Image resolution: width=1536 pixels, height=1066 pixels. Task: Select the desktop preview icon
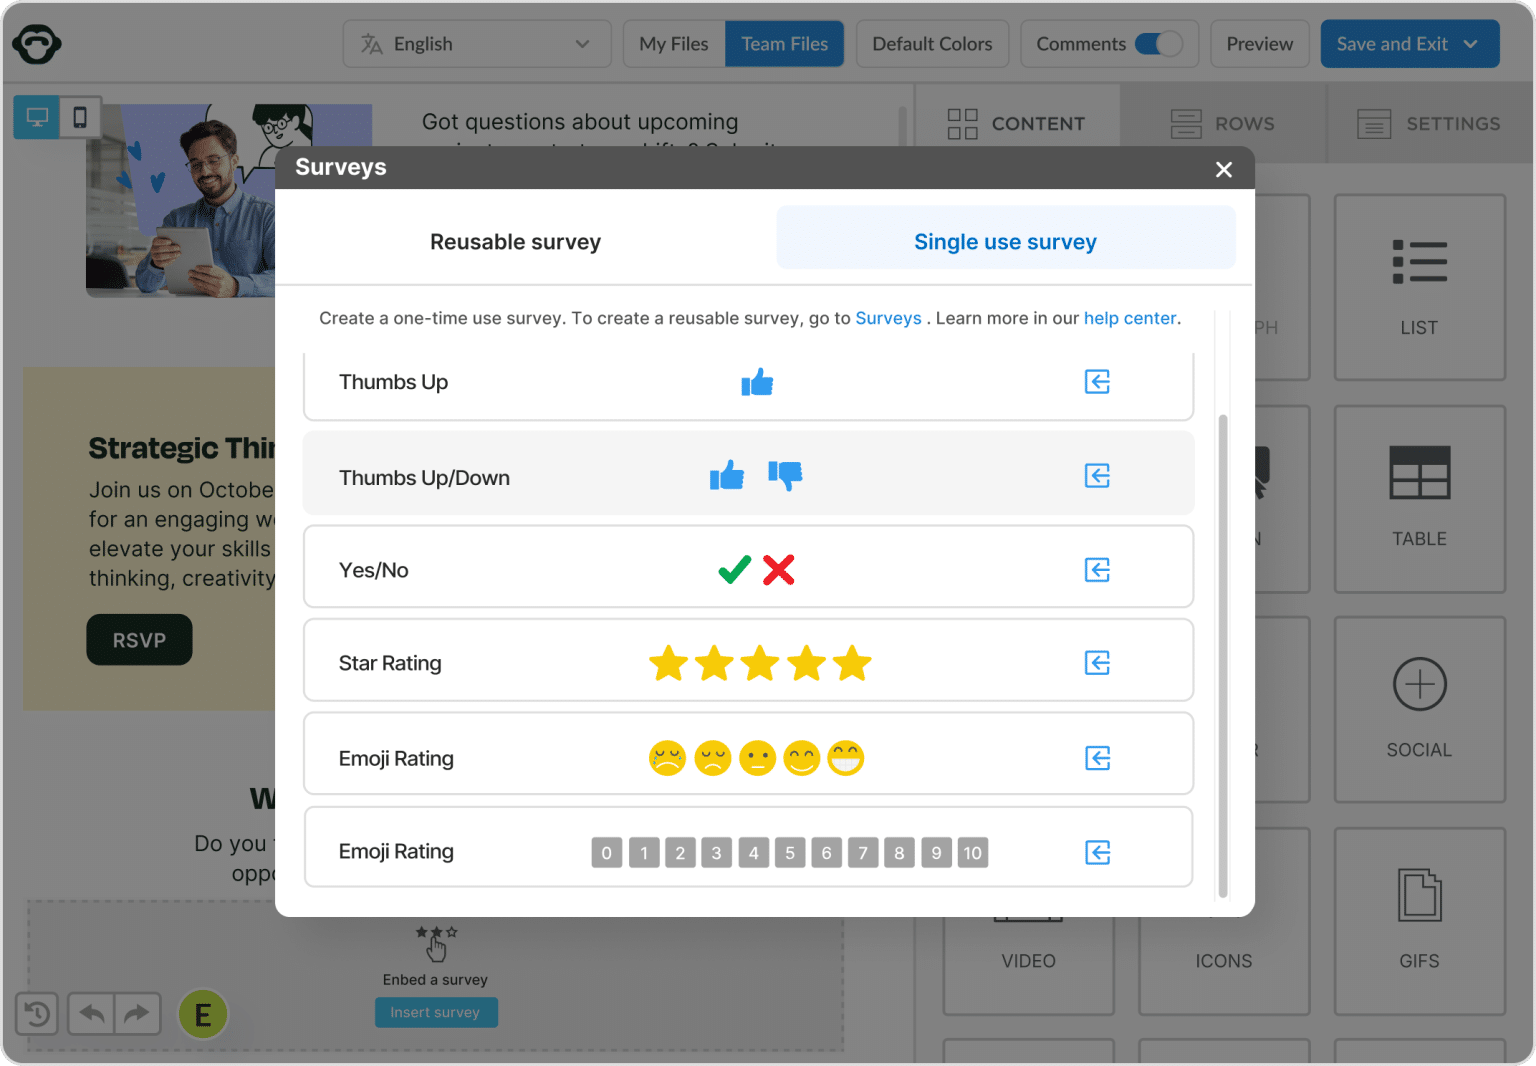[x=37, y=117]
